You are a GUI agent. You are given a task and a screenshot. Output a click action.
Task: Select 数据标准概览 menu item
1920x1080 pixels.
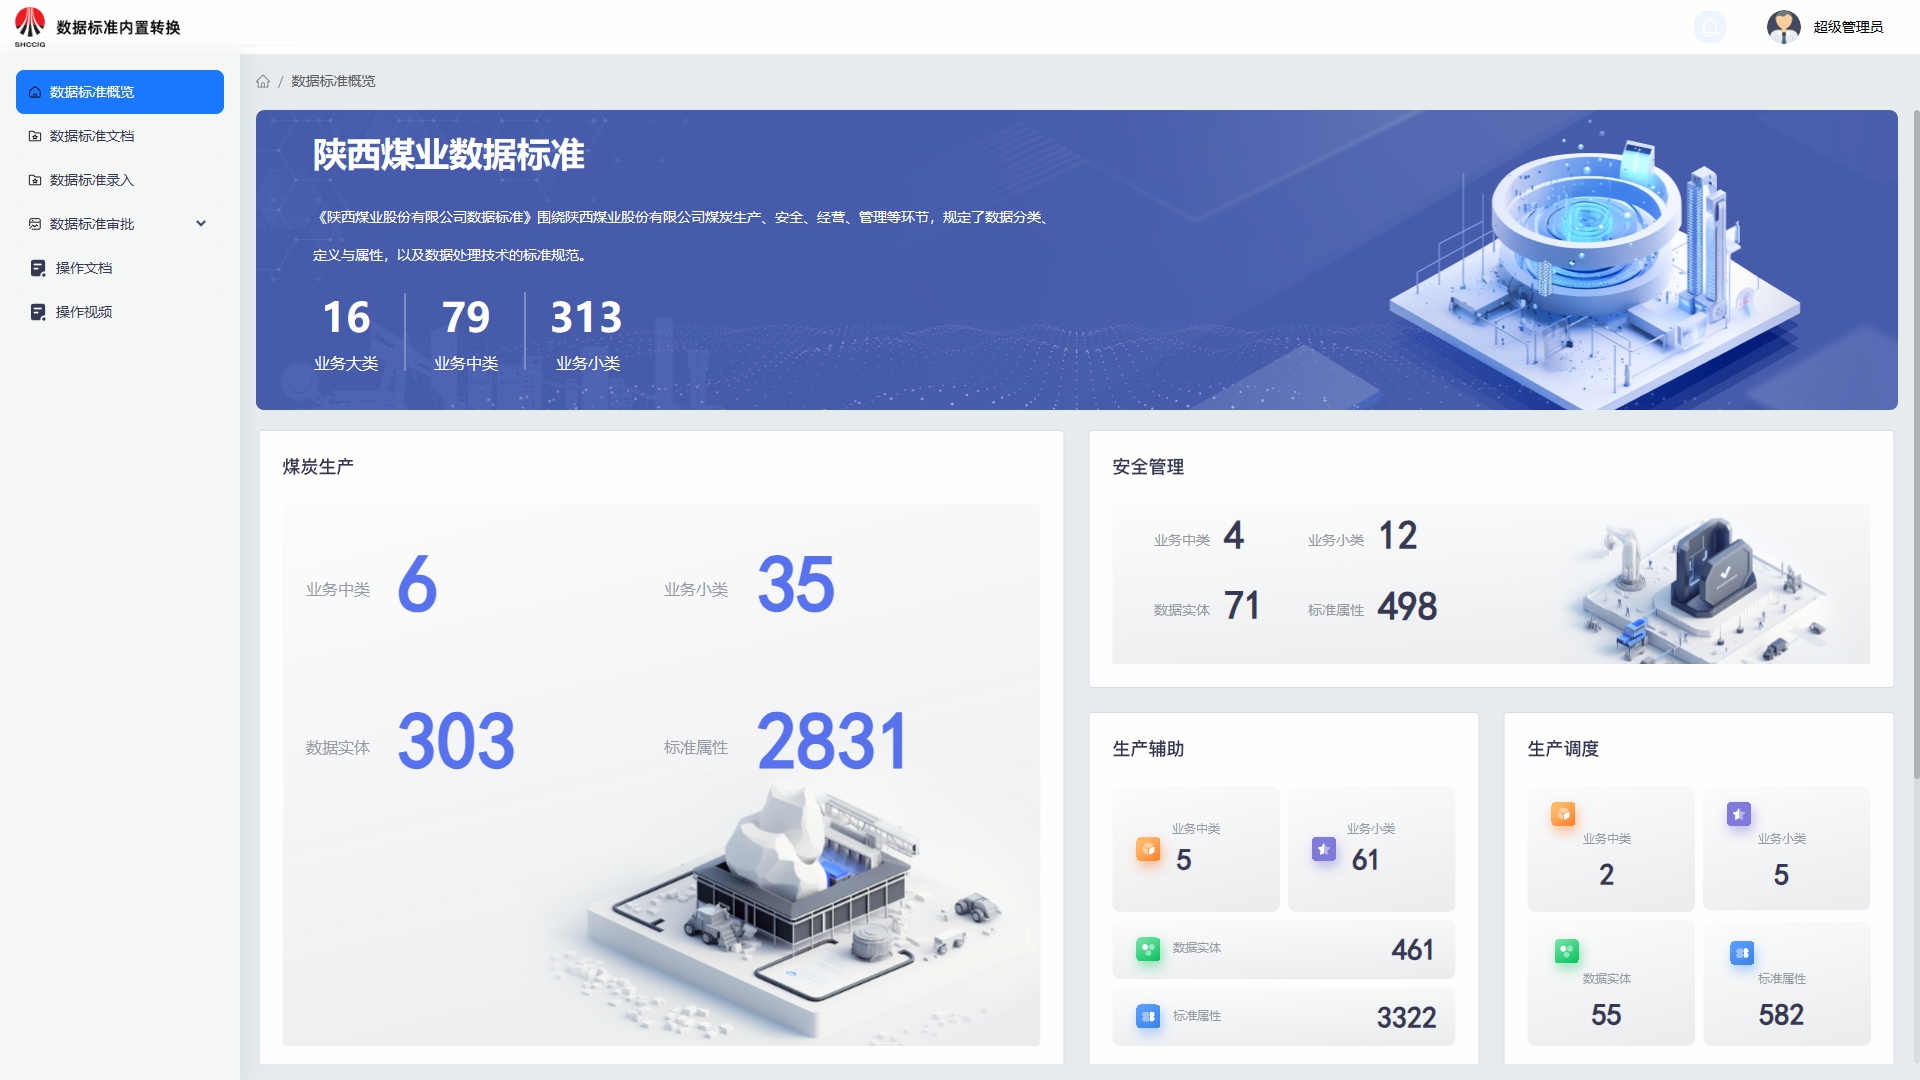coord(120,92)
